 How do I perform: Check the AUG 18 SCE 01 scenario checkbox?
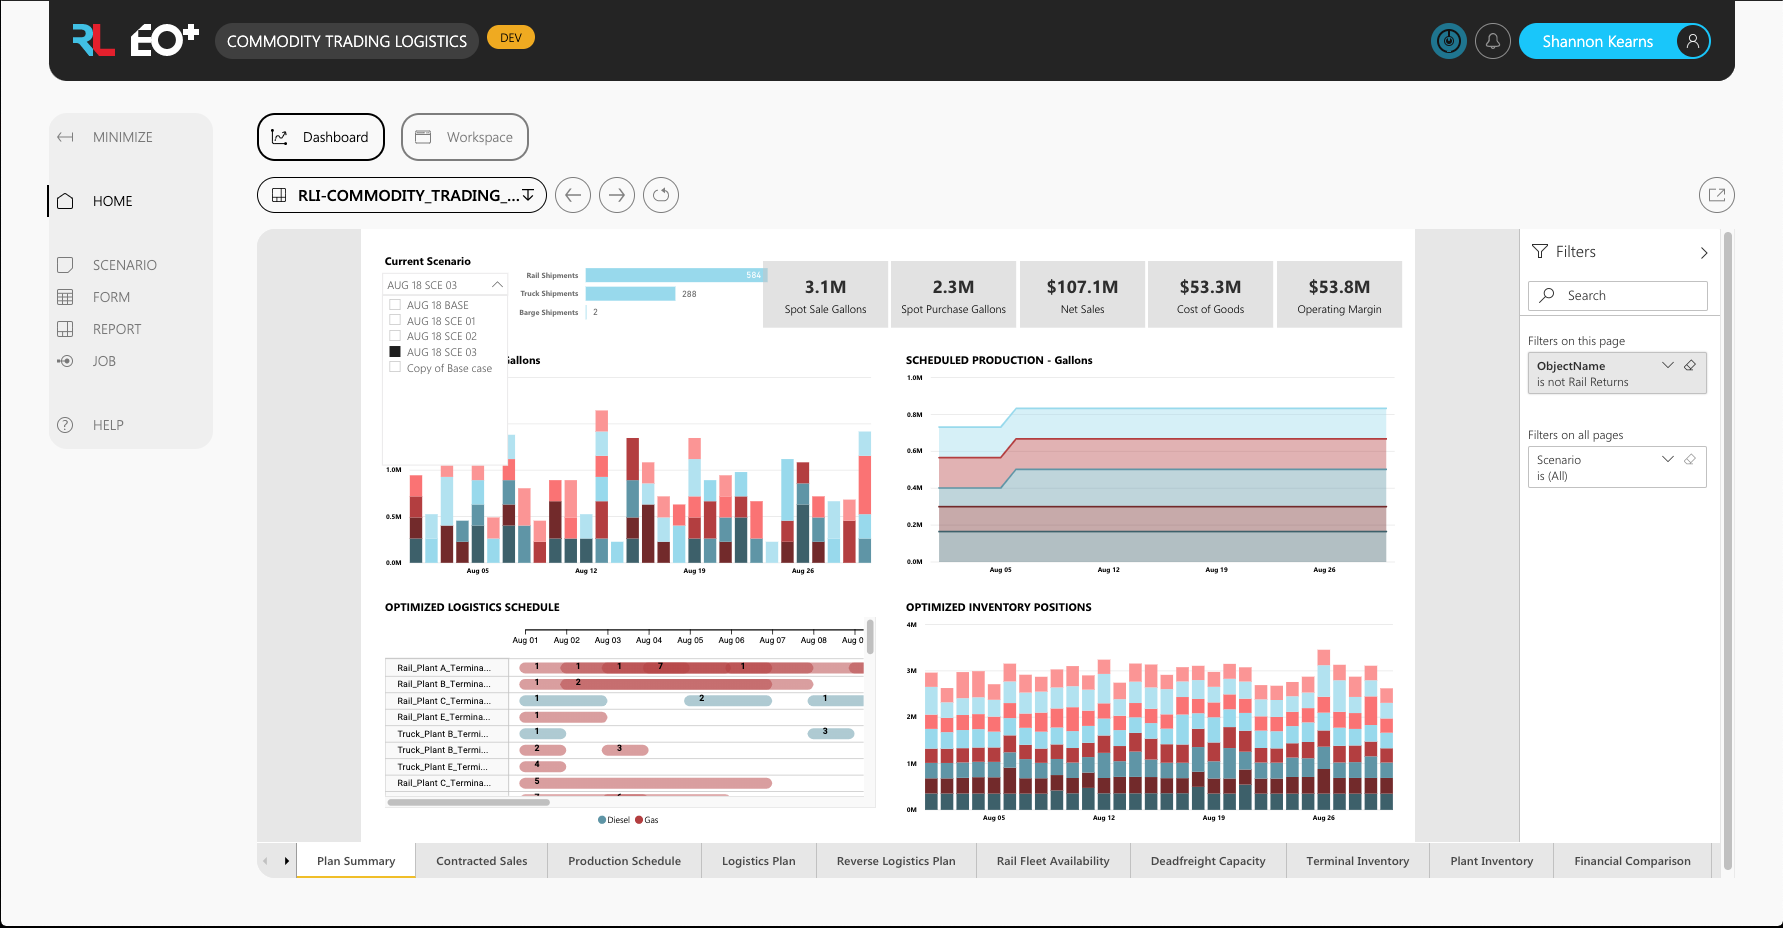pyautogui.click(x=394, y=320)
